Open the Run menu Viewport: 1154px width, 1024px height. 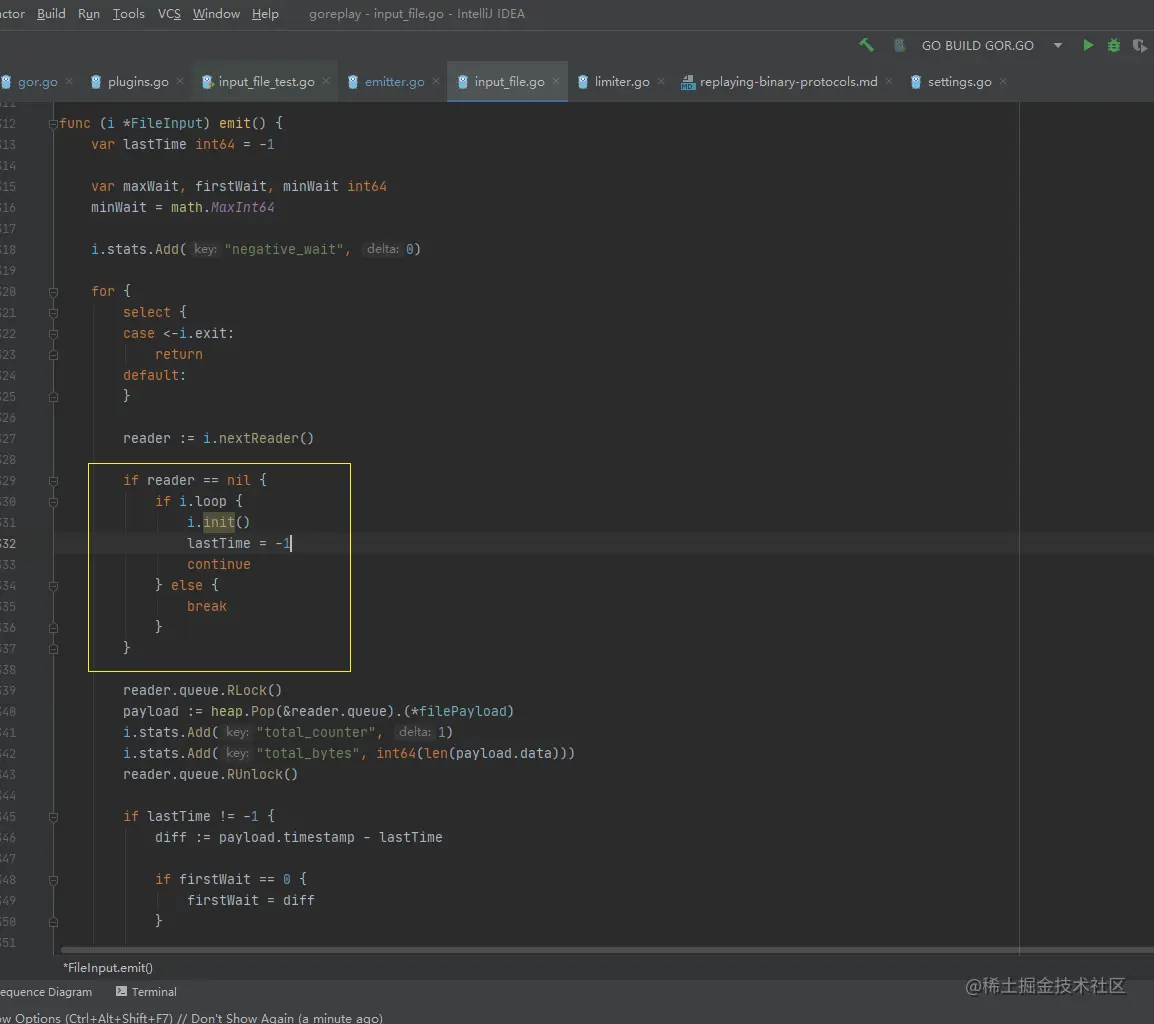(88, 13)
